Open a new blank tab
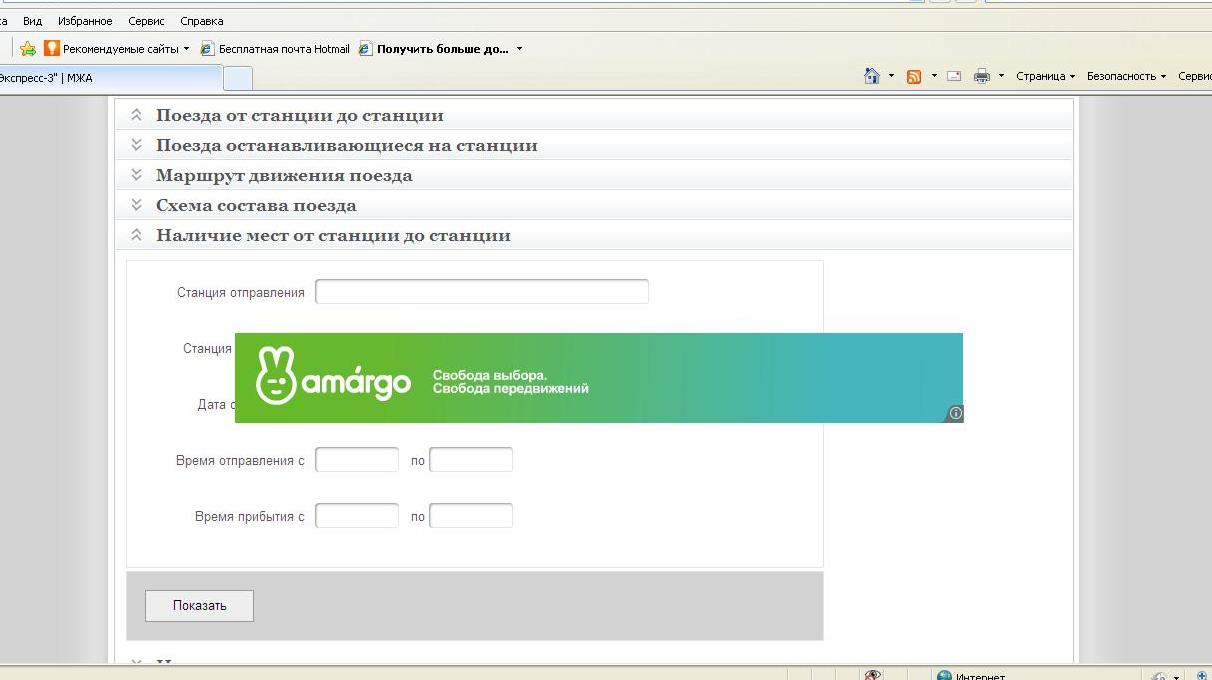Screen dimensions: 1212x680 (x=238, y=78)
